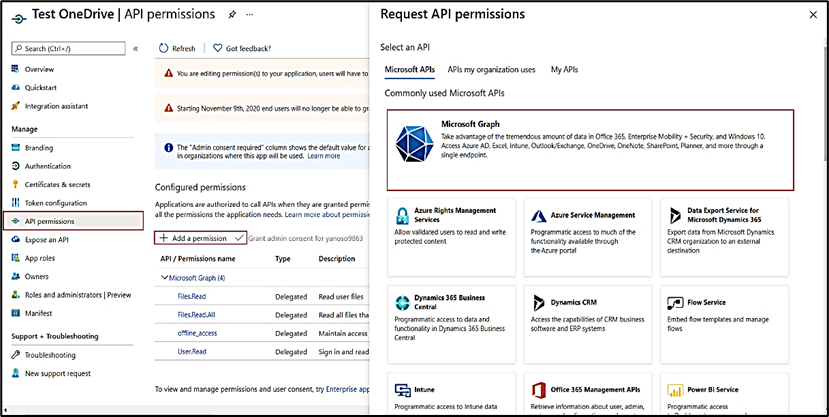Image resolution: width=829 pixels, height=417 pixels.
Task: Collapse the Microsoft Graph permissions group
Action: 164,277
